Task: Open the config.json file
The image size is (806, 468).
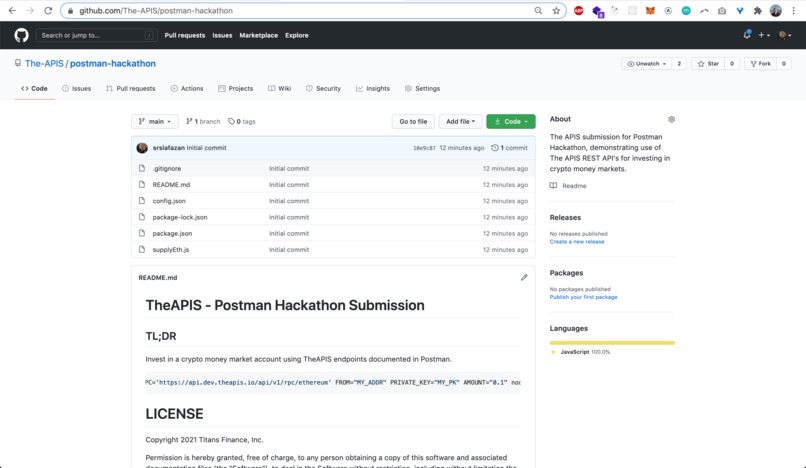Action: (169, 201)
